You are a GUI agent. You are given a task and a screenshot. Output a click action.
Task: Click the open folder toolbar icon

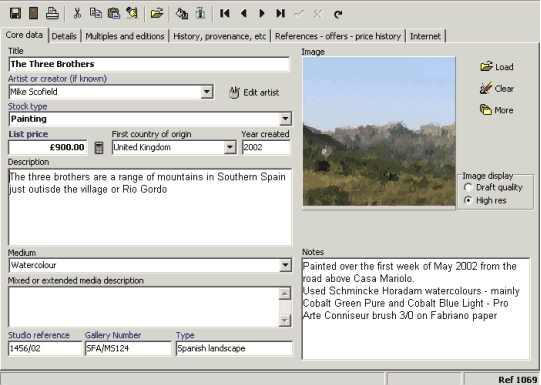157,13
